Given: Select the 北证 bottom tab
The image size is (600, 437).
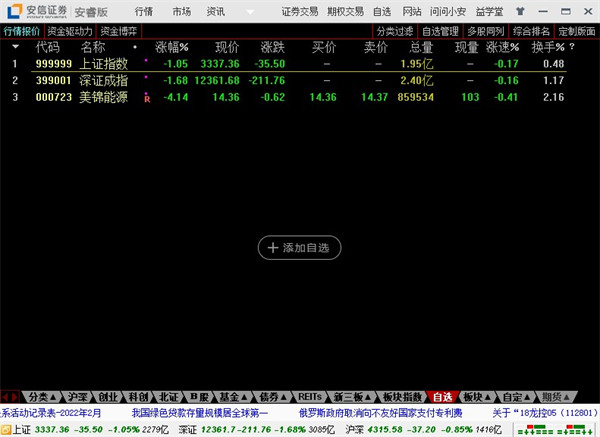Looking at the screenshot, I should (x=169, y=397).
